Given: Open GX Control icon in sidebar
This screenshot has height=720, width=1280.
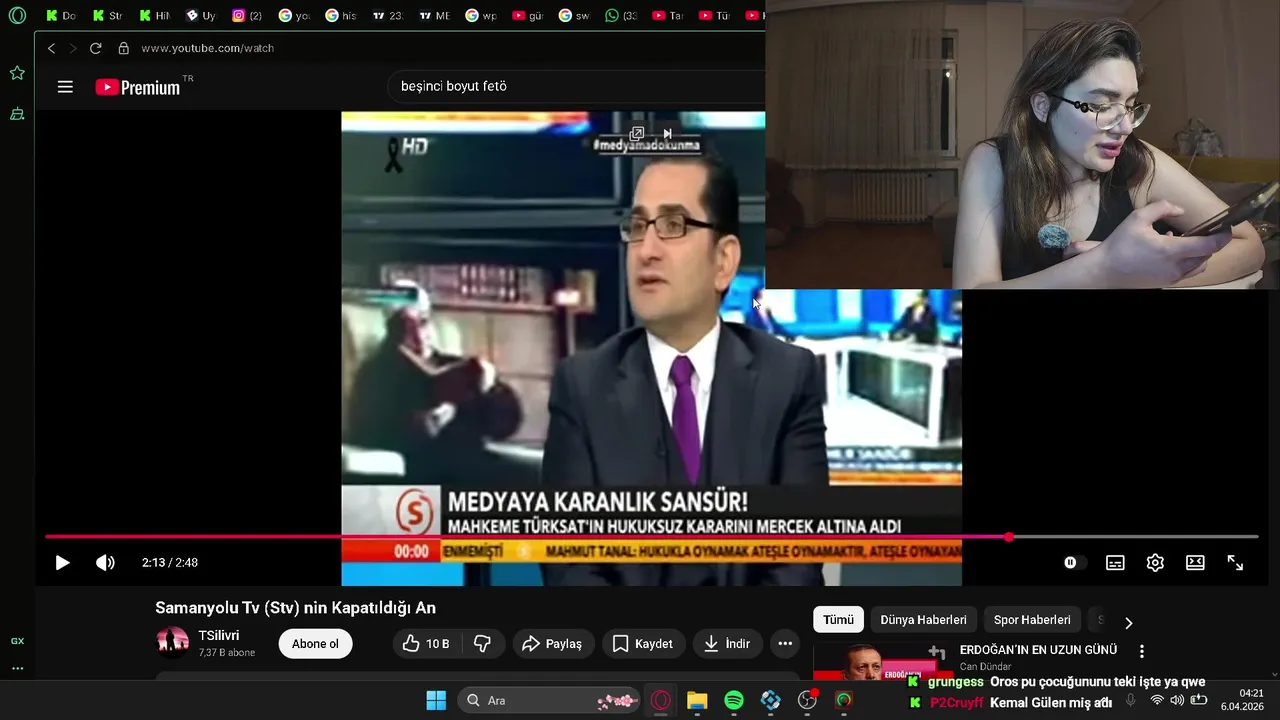Looking at the screenshot, I should pyautogui.click(x=17, y=115).
